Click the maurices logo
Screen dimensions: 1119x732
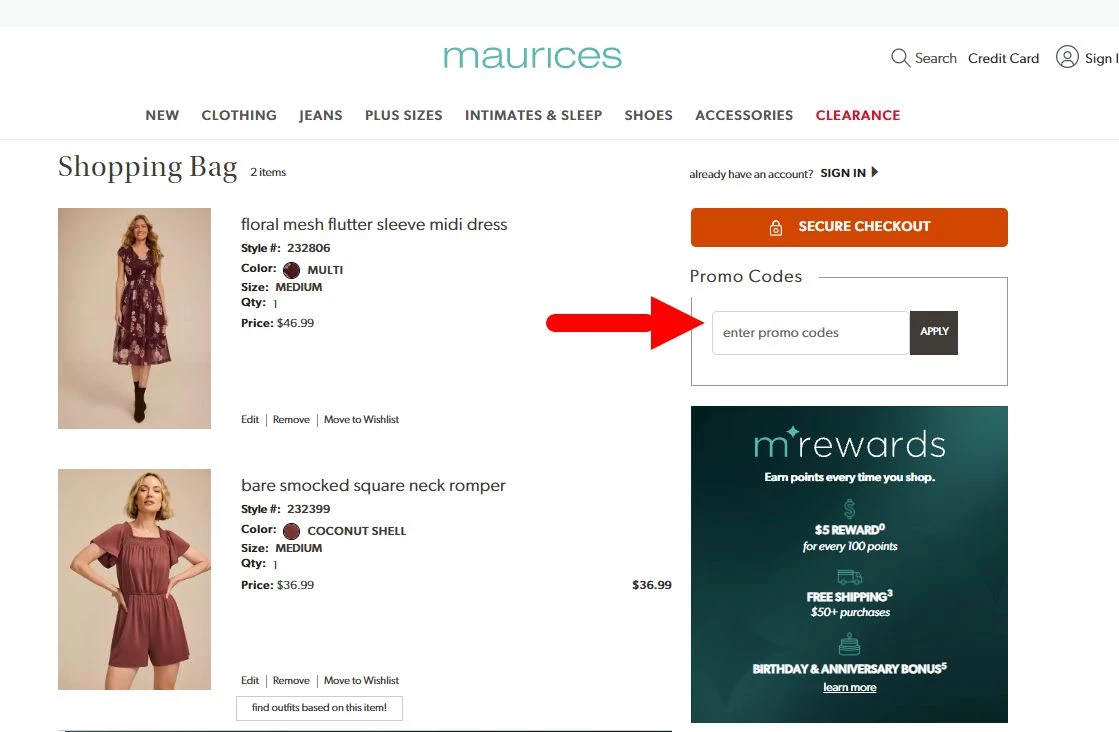[x=532, y=57]
